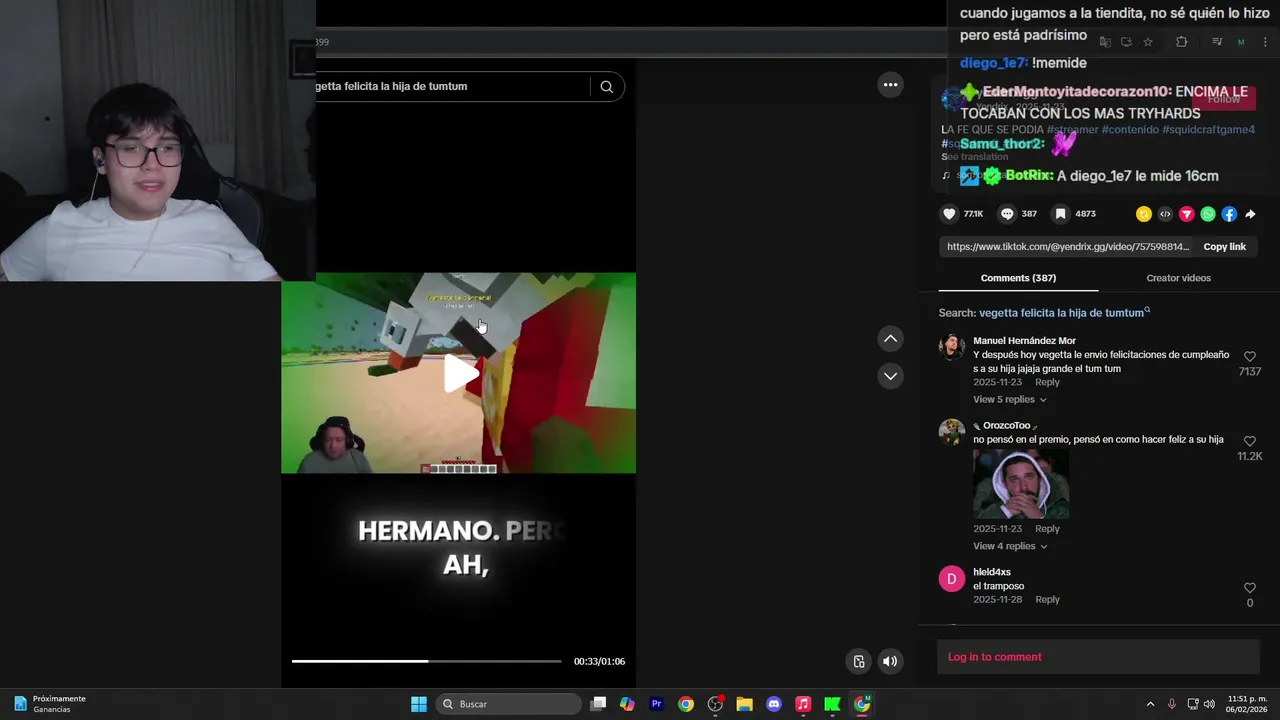Viewport: 1280px width, 720px height.
Task: Like hleld4xs's comment
Action: point(1249,588)
